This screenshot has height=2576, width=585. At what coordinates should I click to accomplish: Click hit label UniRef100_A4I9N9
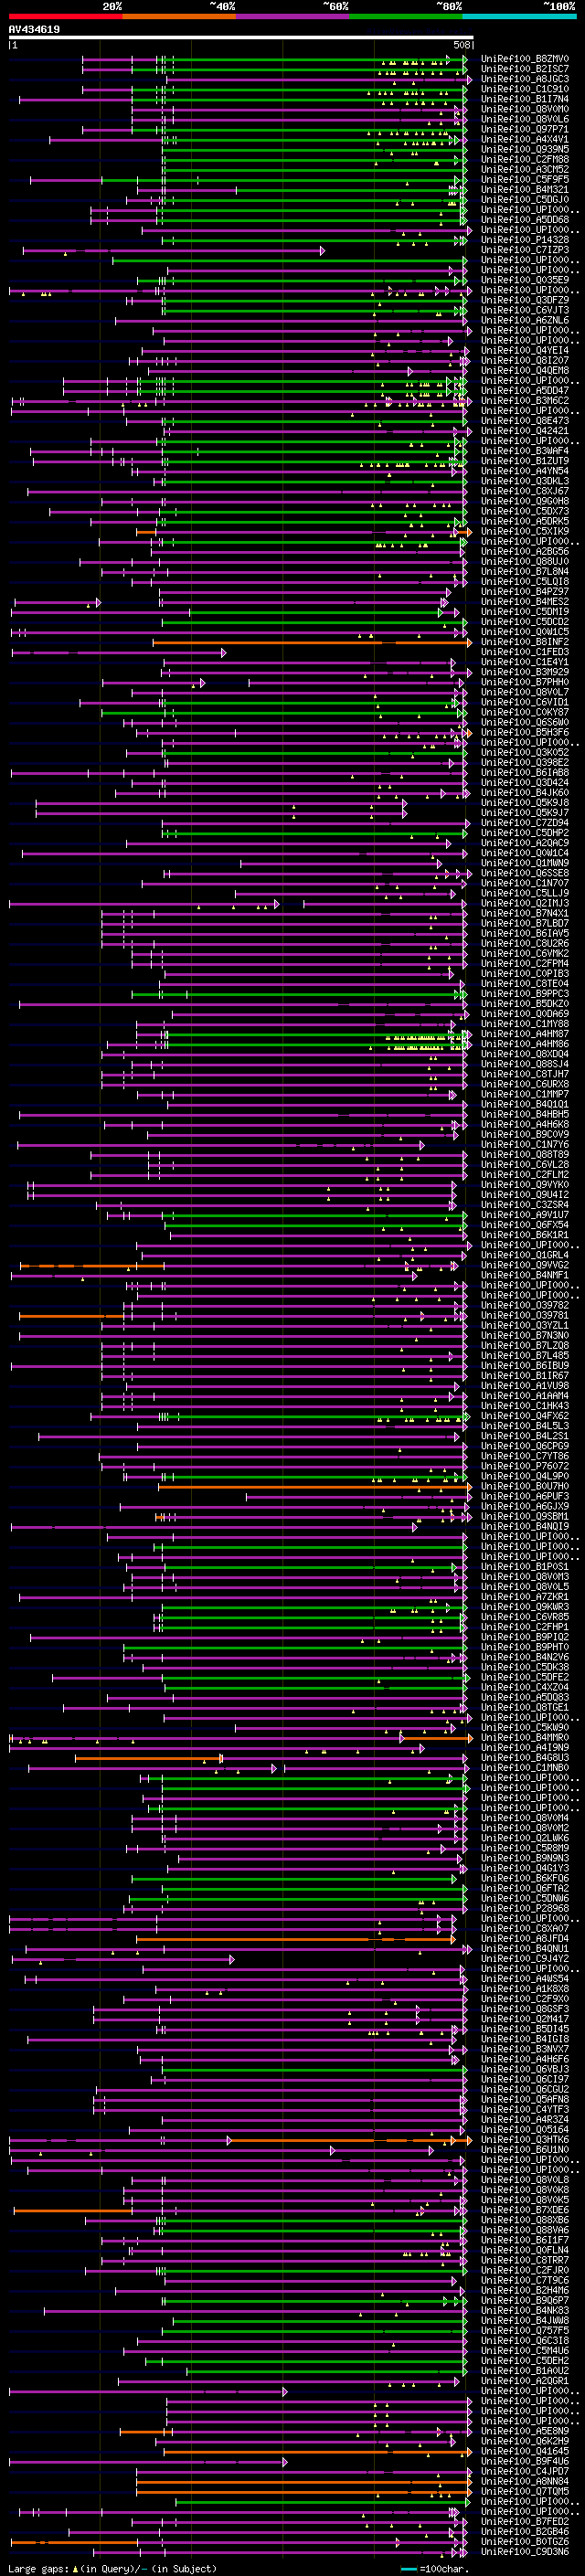[x=524, y=1747]
